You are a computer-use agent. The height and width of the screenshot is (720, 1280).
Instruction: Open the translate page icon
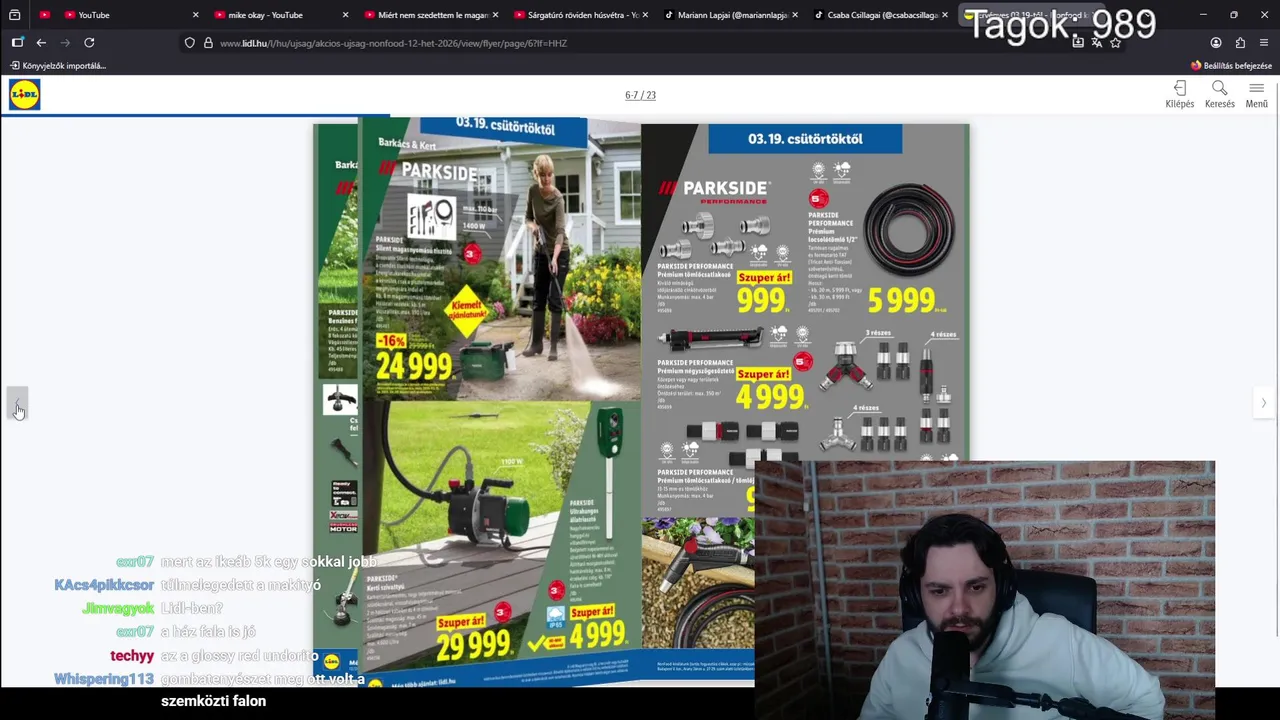[1097, 43]
